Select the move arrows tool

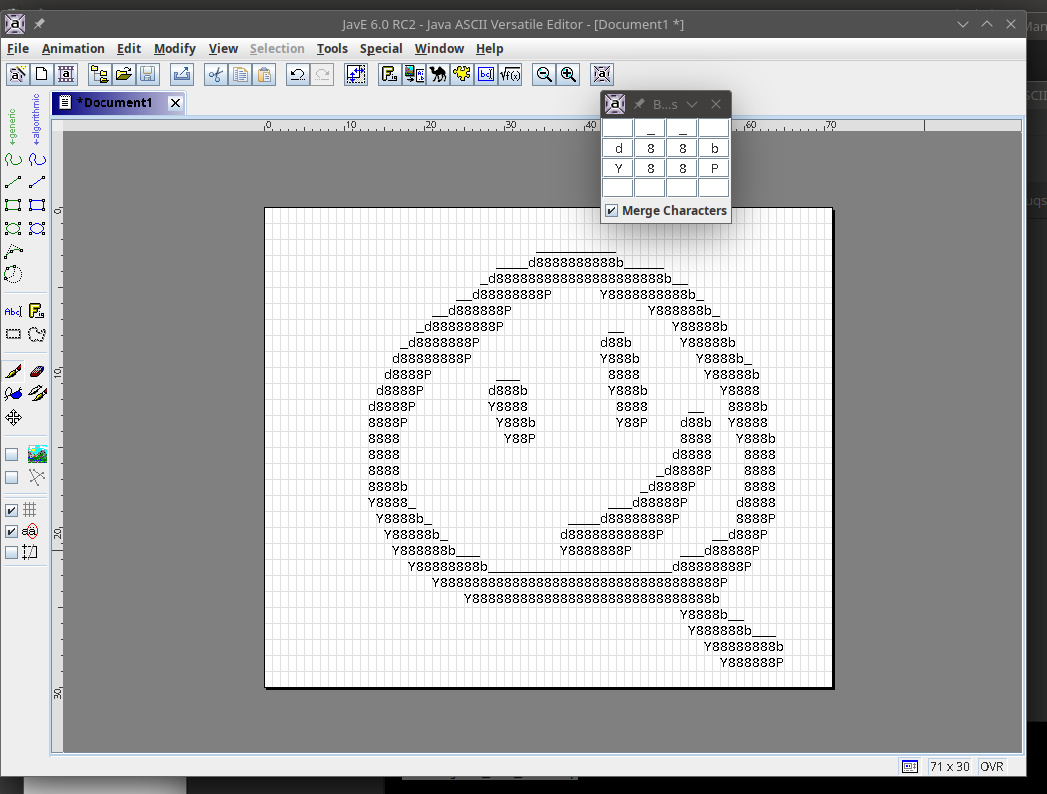pyautogui.click(x=13, y=417)
